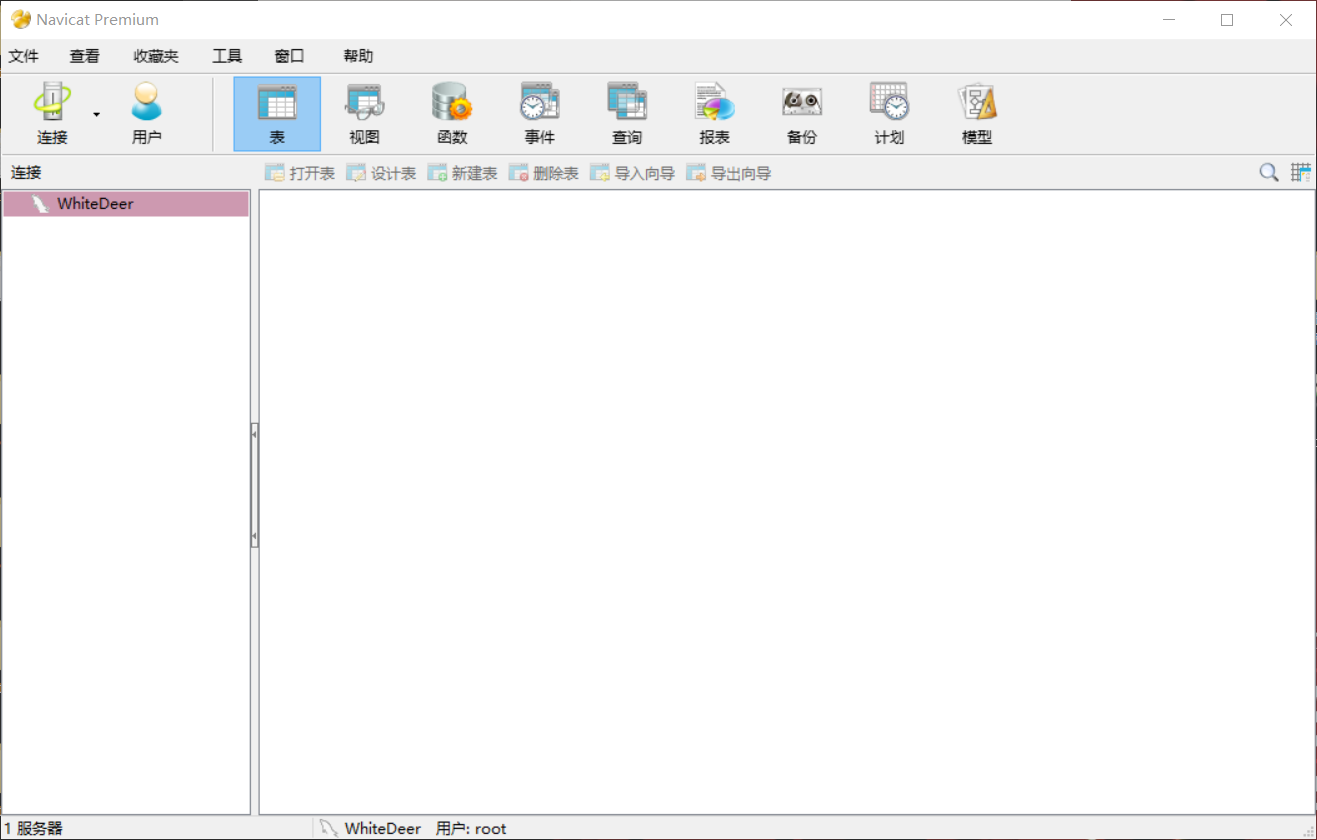
Task: Open the Model (模型) toolbar icon
Action: (x=977, y=114)
